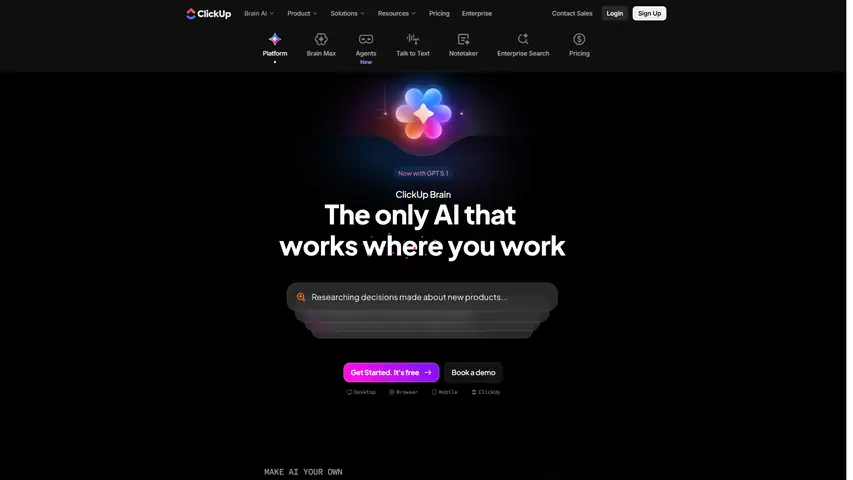Go to Enterprise in the top navigation

477,14
